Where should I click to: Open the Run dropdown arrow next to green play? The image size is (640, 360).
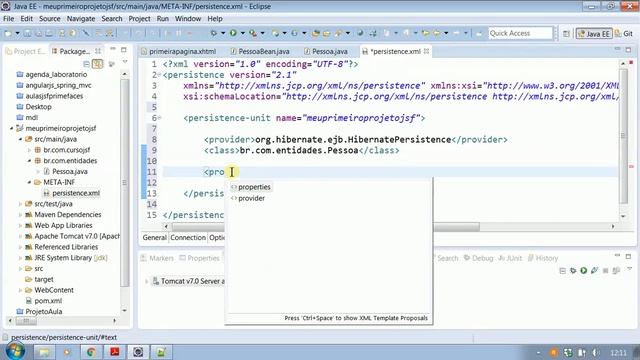[242, 33]
